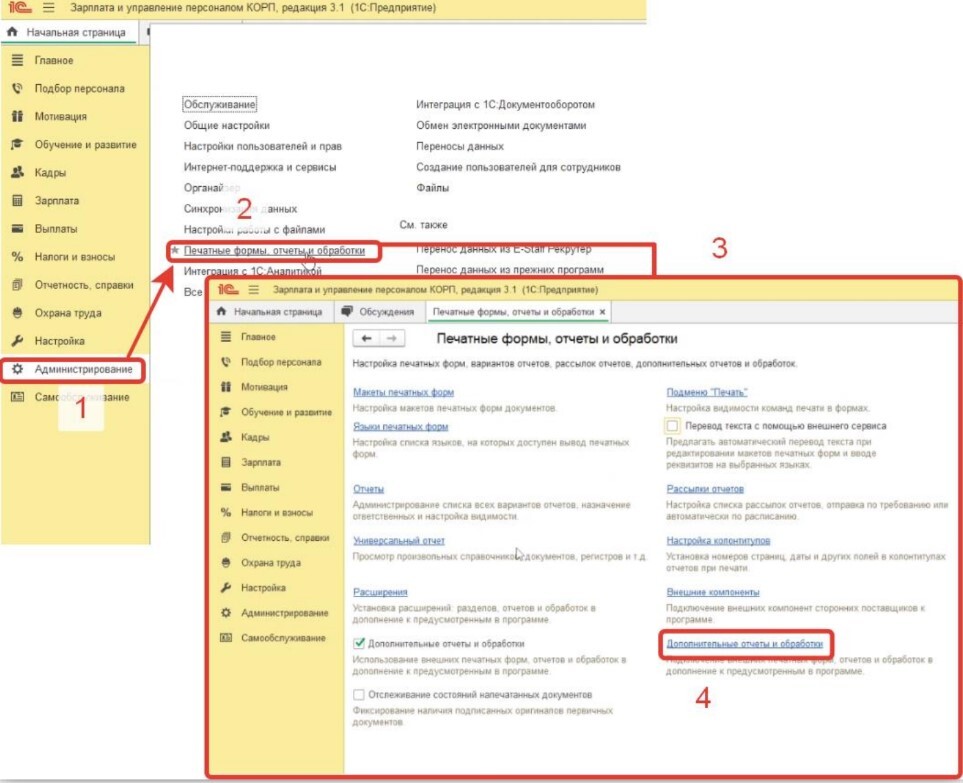This screenshot has height=783, width=963.
Task: Click the Зарплата calculator icon in the inner sidebar
Action: tap(226, 463)
